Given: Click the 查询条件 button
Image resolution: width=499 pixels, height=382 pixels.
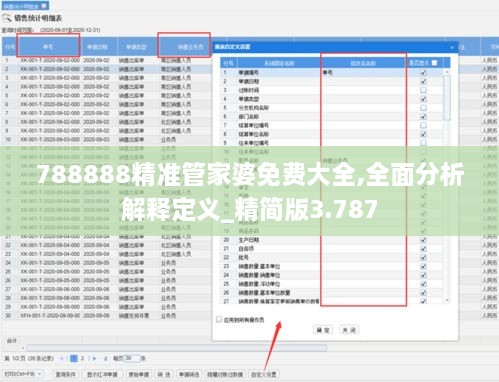Looking at the screenshot, I should 66,374.
